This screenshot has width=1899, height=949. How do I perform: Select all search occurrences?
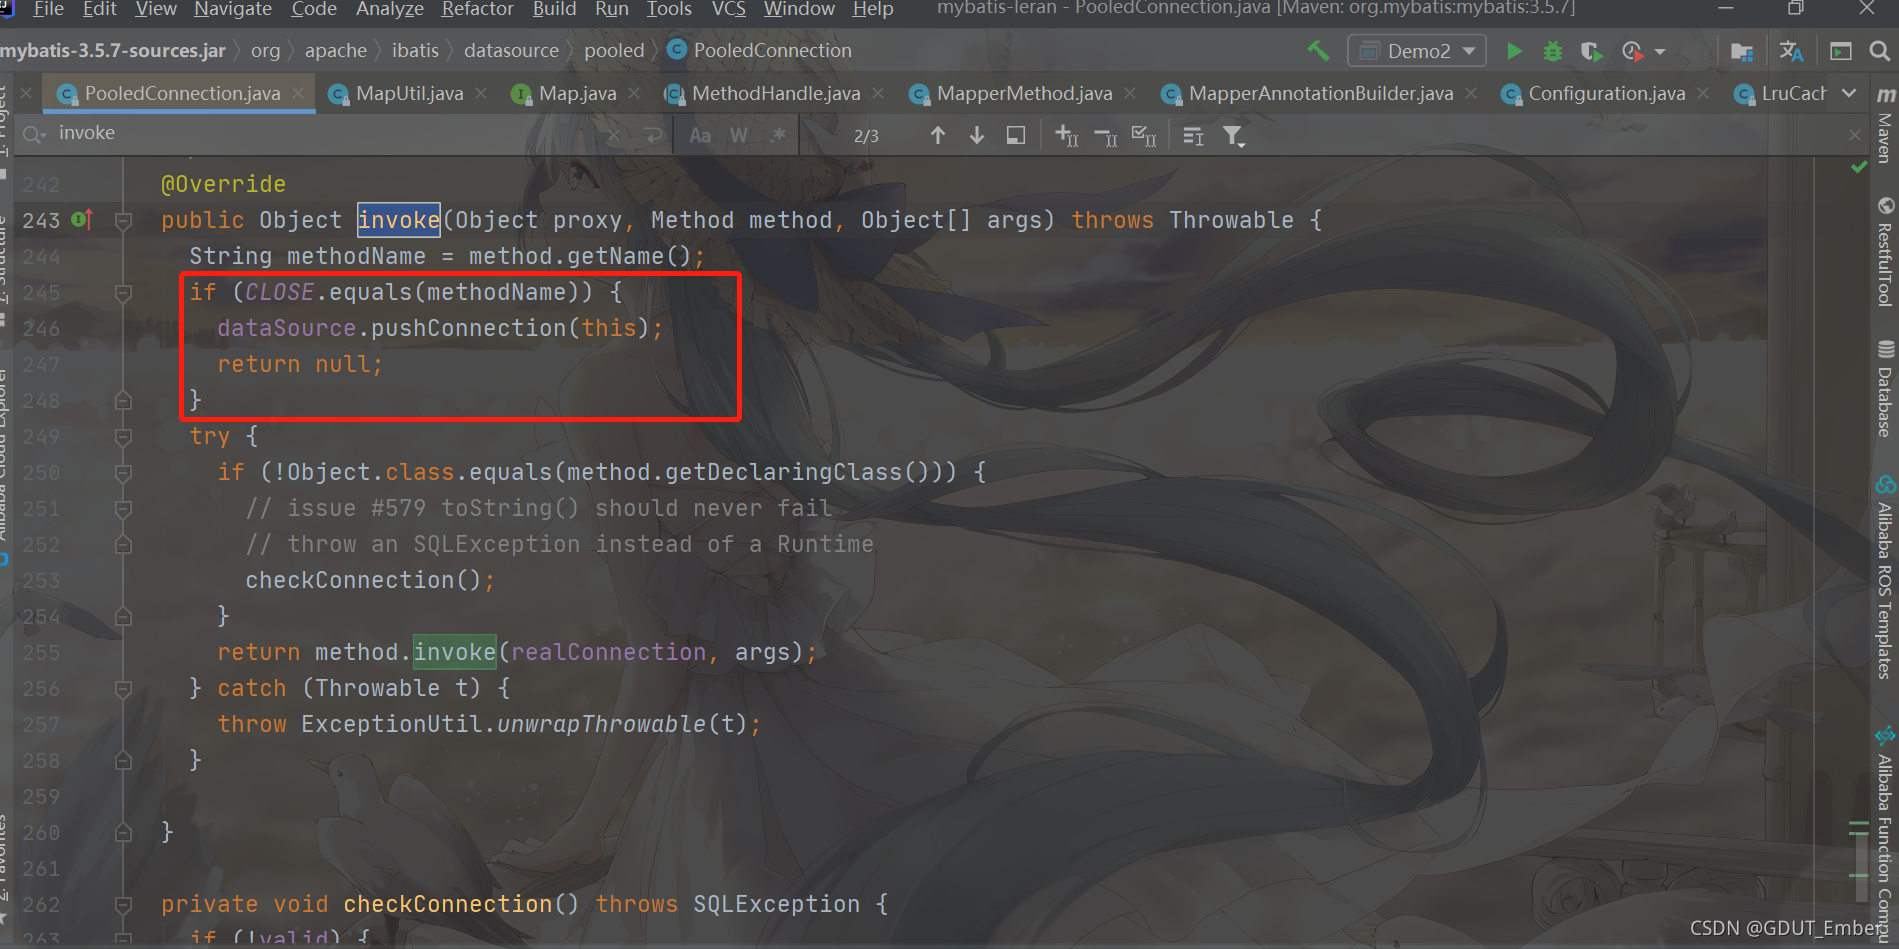[1144, 135]
